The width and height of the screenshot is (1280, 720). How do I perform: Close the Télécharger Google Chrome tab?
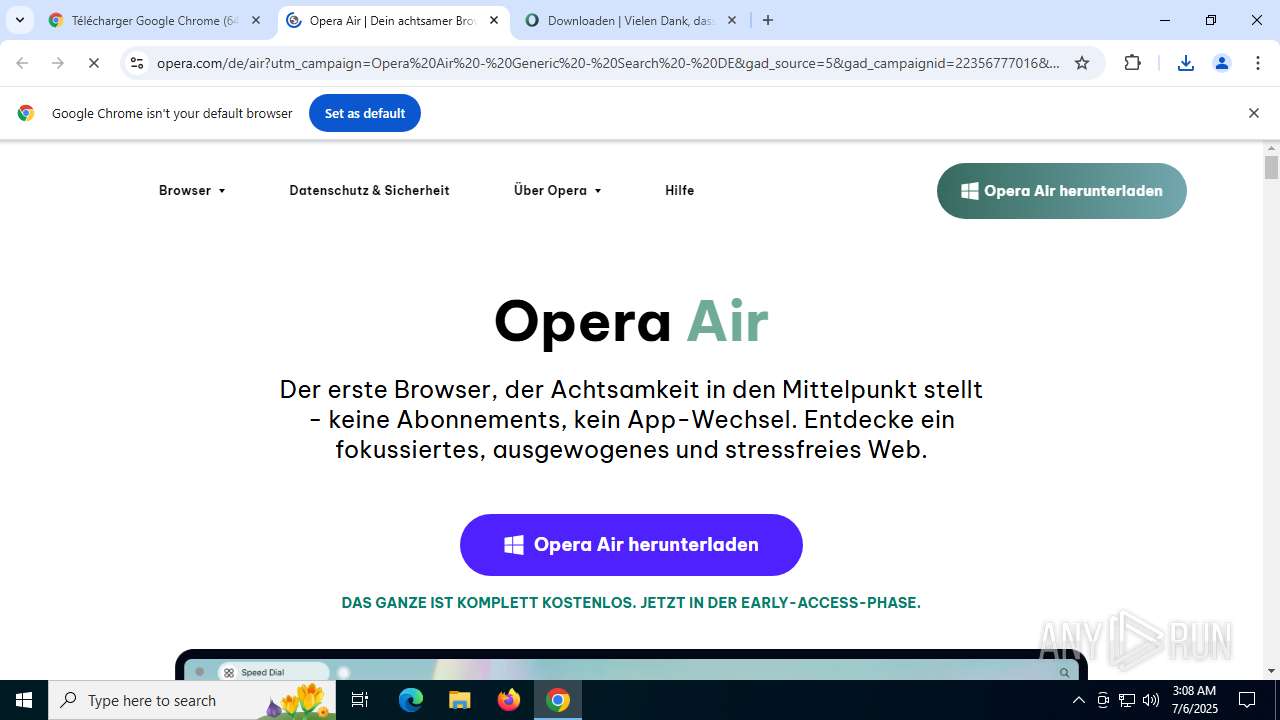tap(256, 20)
